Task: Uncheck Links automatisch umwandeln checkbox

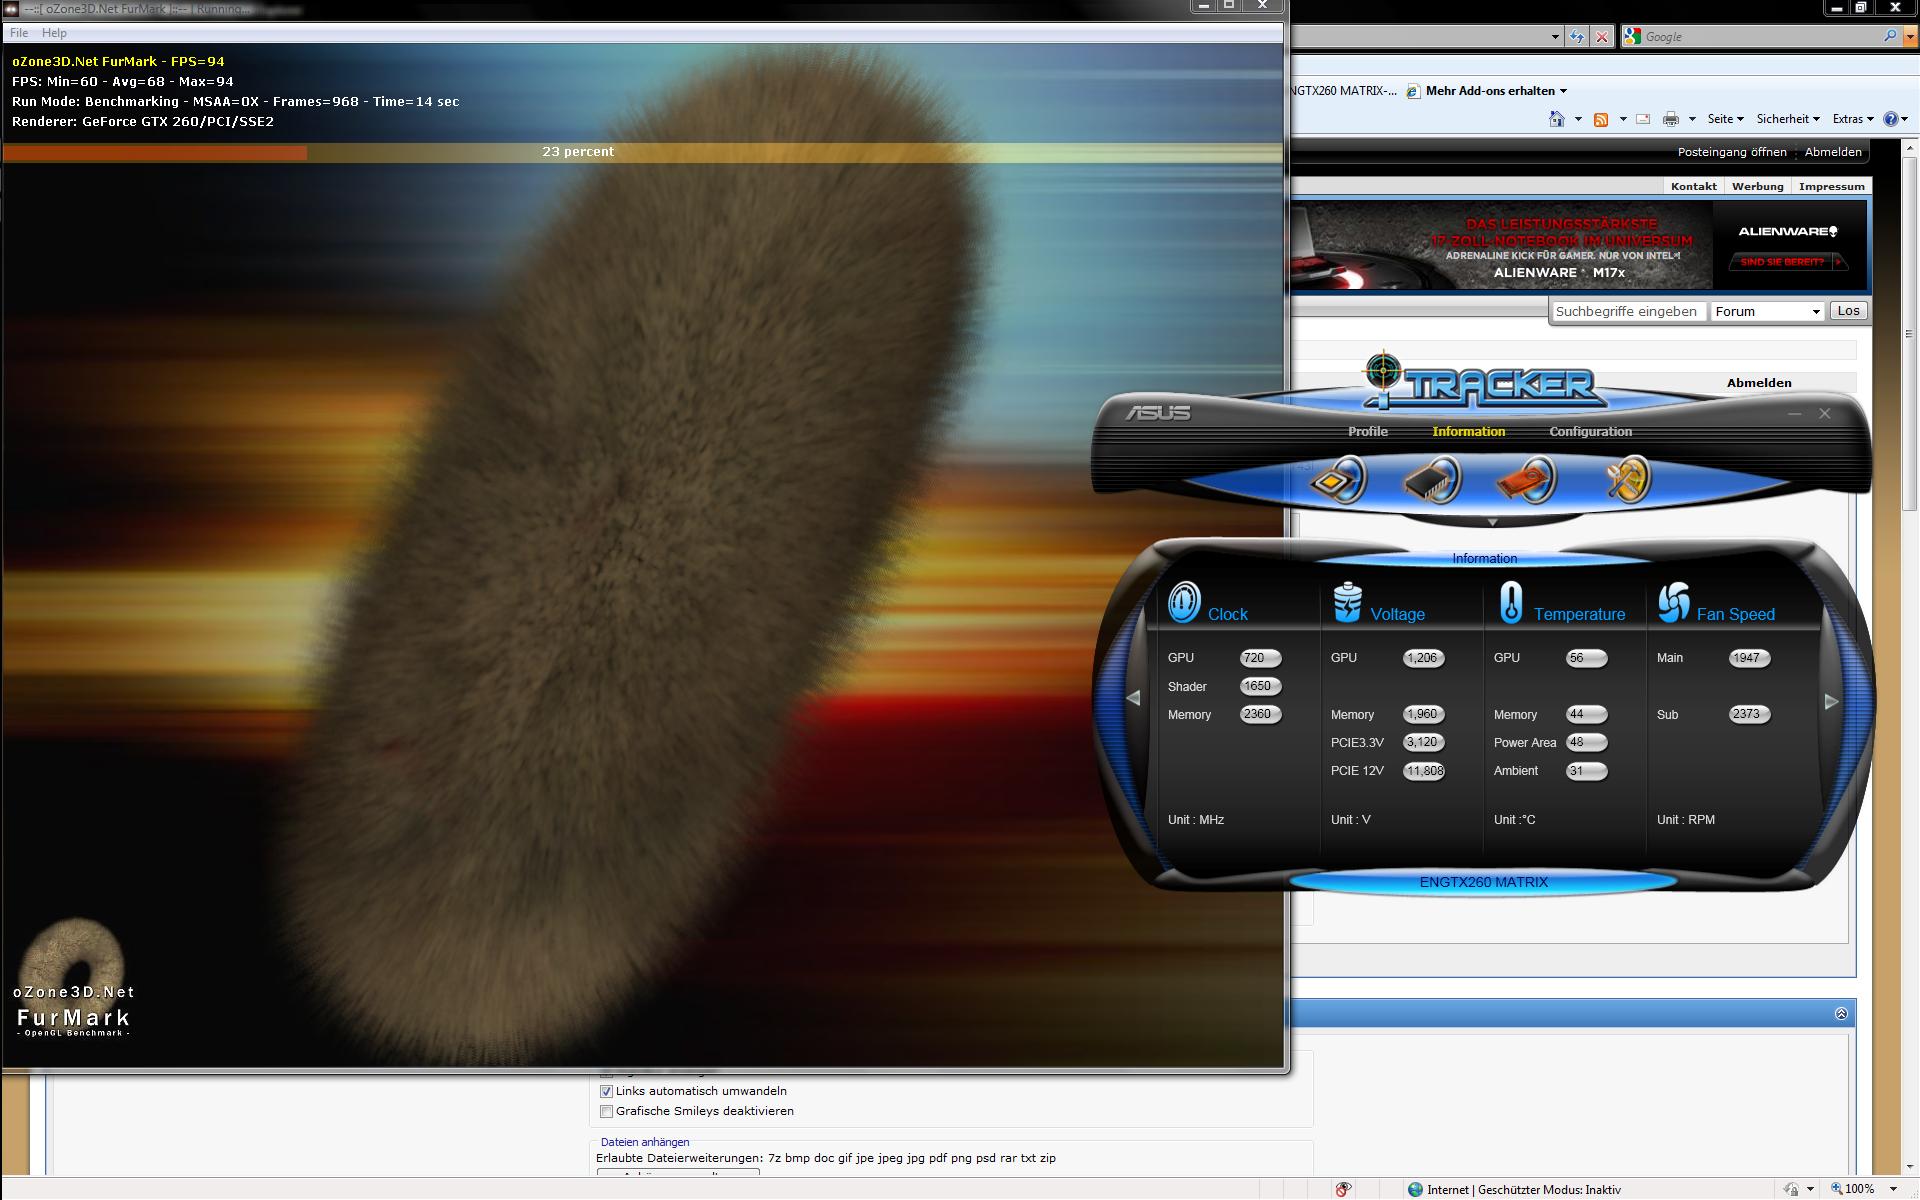Action: click(606, 1091)
